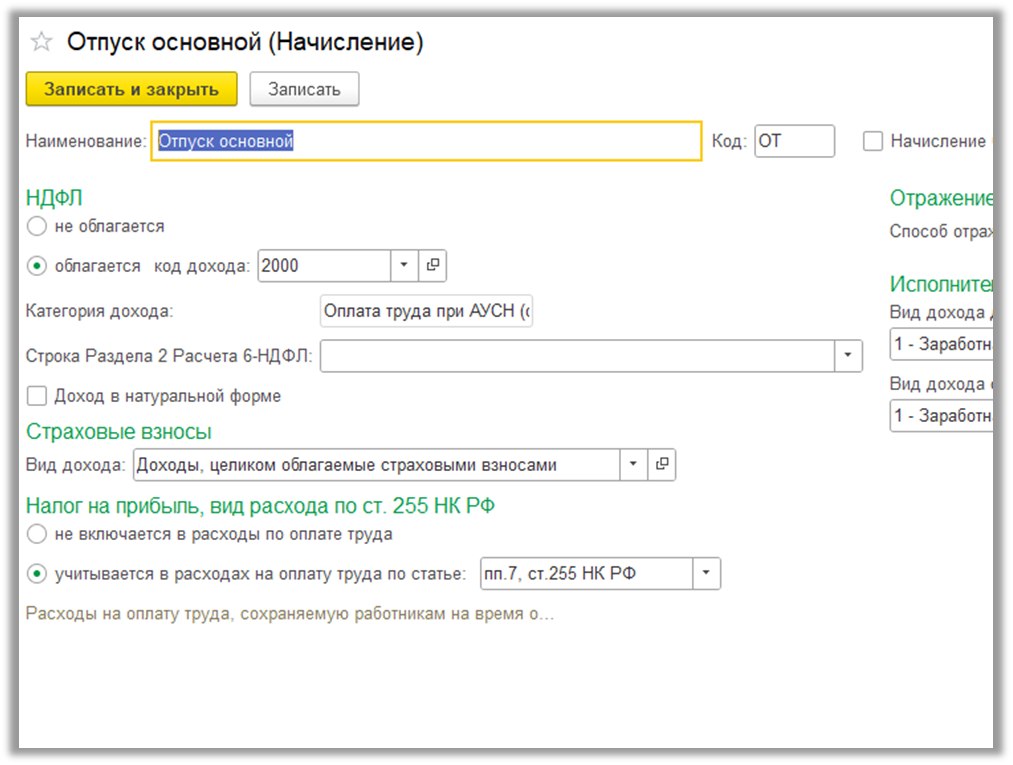Expand 'Строка Раздела 2' 6-НДФЛ dropdown
The image size is (1013, 765).
848,355
